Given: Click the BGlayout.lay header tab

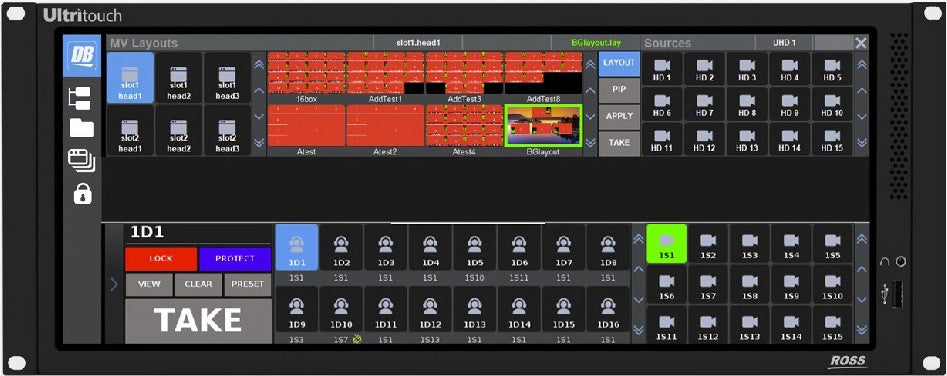Looking at the screenshot, I should [x=595, y=43].
